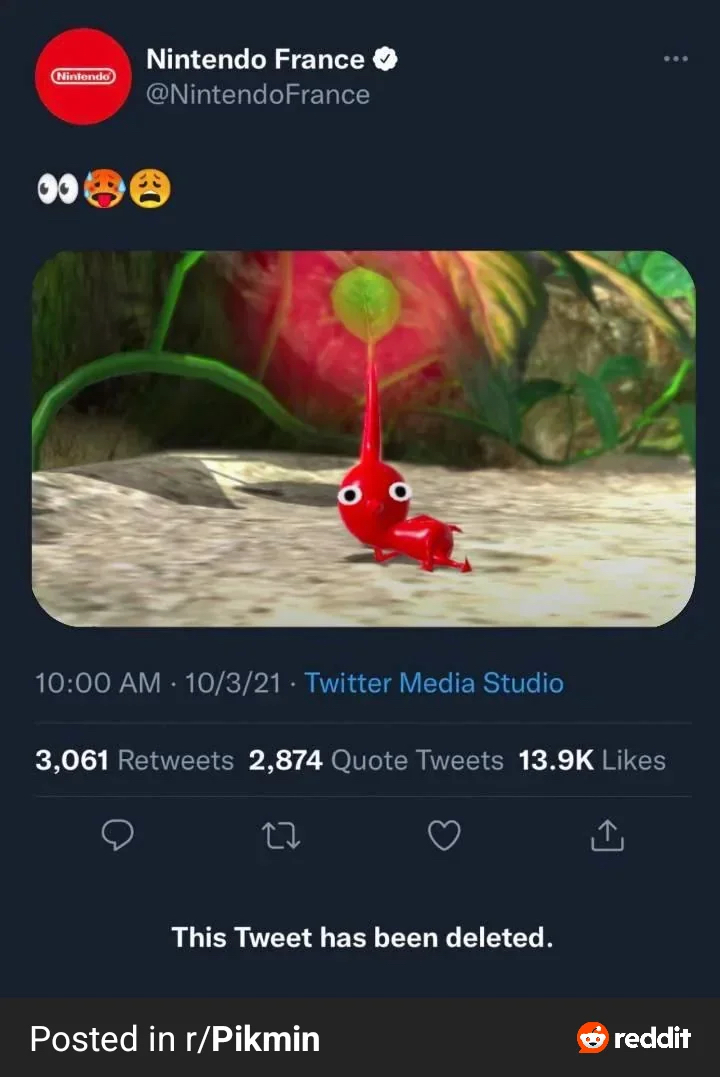The image size is (720, 1077).
Task: Click the Nintendo France display name
Action: coord(255,59)
